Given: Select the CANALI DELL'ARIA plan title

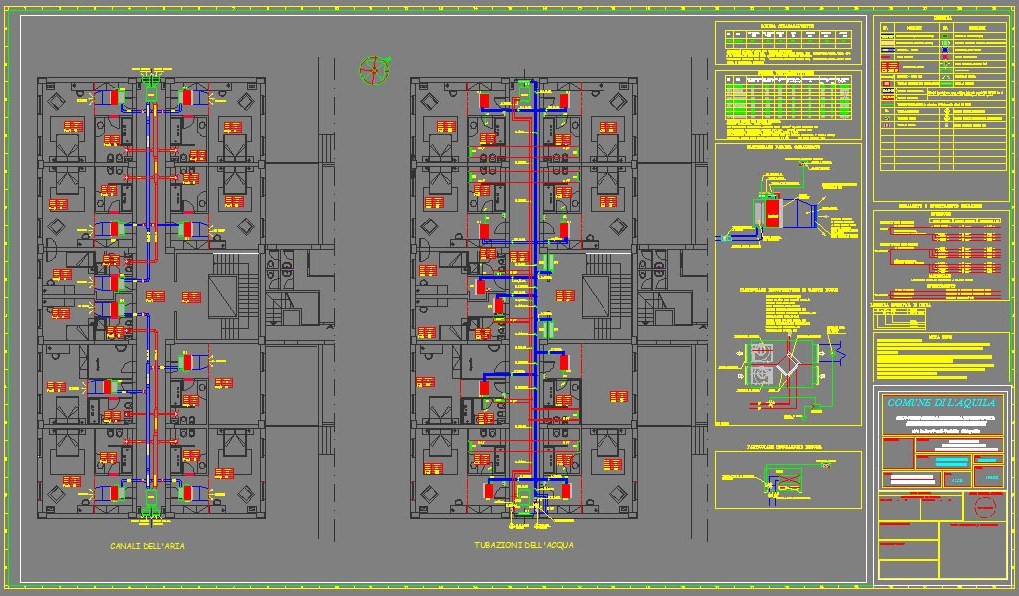Looking at the screenshot, I should [146, 547].
